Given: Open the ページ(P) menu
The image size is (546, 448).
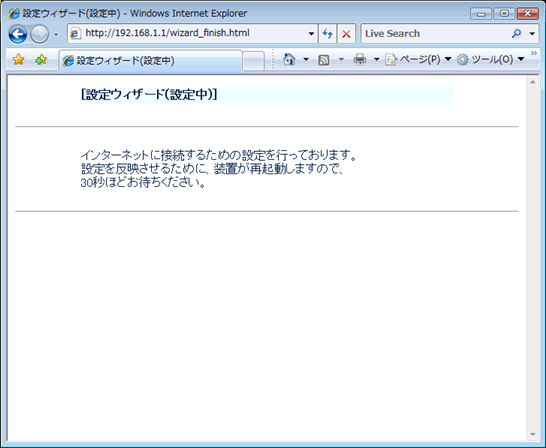Looking at the screenshot, I should pyautogui.click(x=418, y=60).
